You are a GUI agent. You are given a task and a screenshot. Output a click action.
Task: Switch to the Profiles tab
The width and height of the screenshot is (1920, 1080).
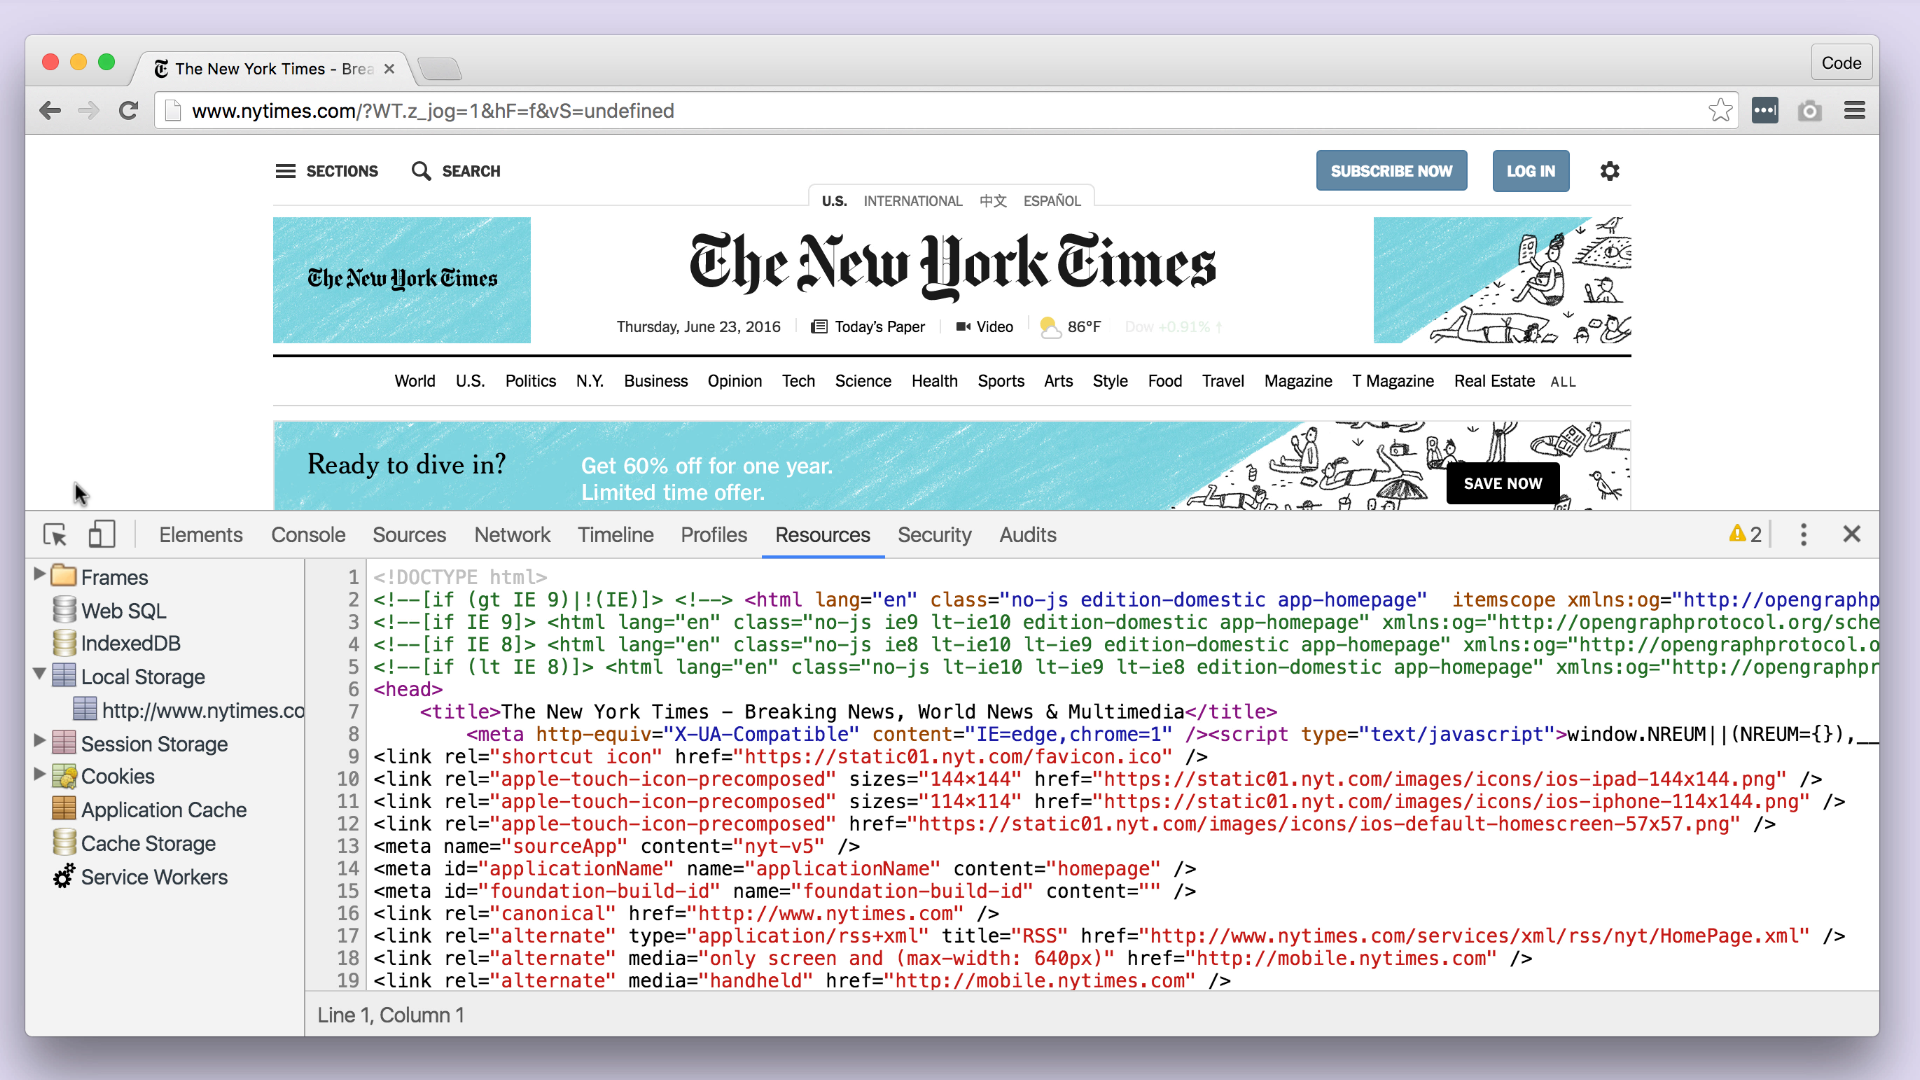[714, 535]
